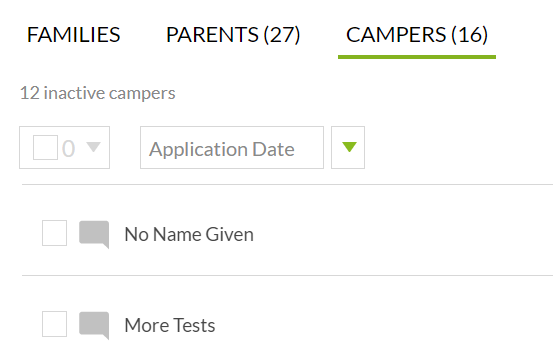Image resolution: width=553 pixels, height=363 pixels.
Task: Click the green underline beneath CAMPERS tab
Action: tap(417, 57)
